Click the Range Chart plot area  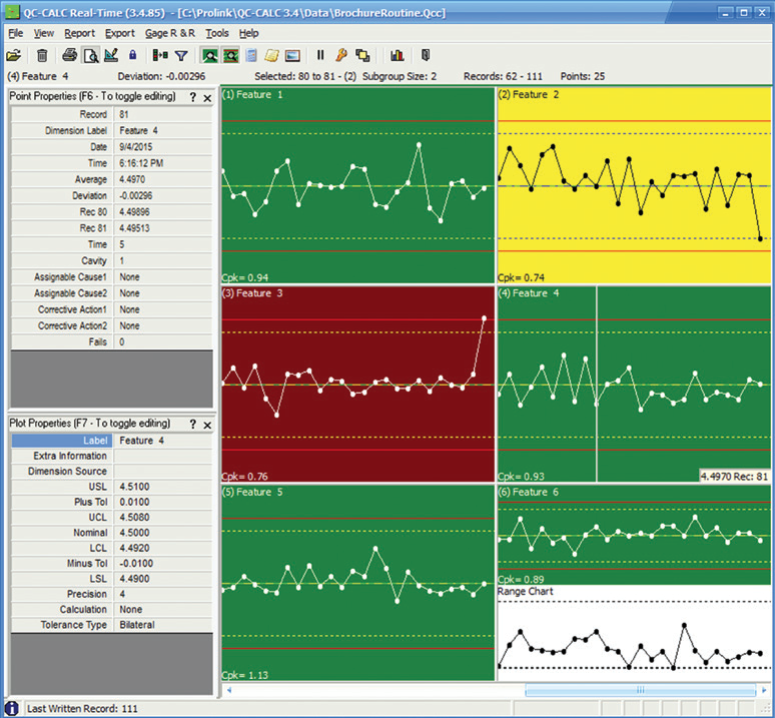point(634,634)
